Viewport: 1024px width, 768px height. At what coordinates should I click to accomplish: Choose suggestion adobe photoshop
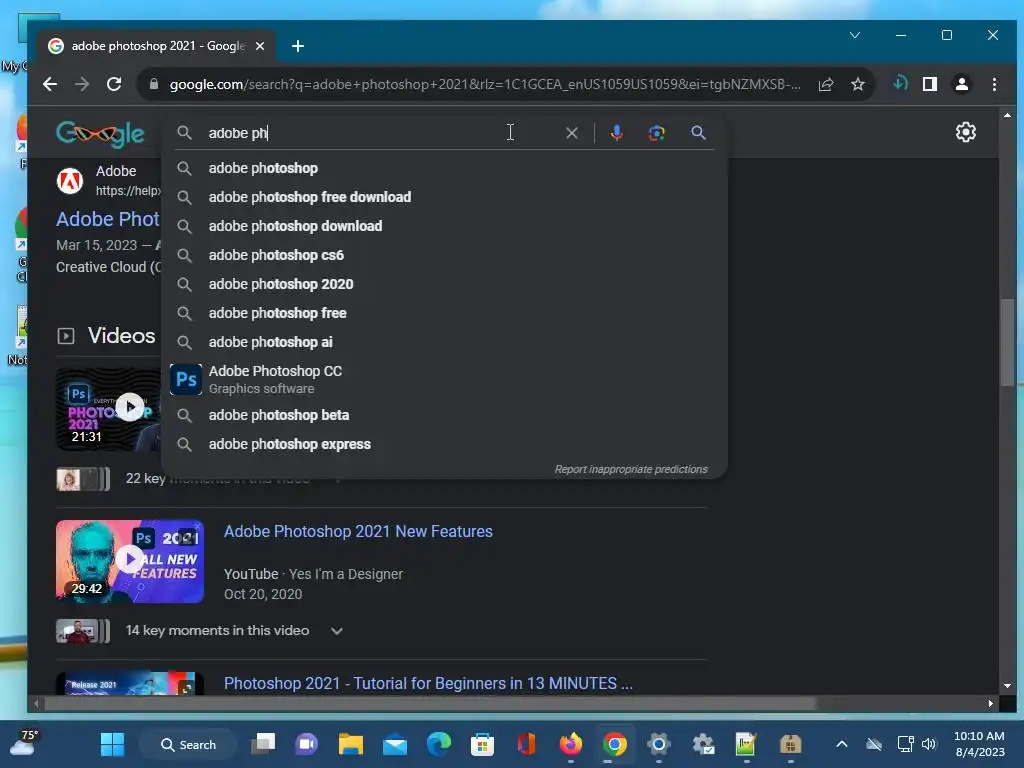(x=444, y=168)
